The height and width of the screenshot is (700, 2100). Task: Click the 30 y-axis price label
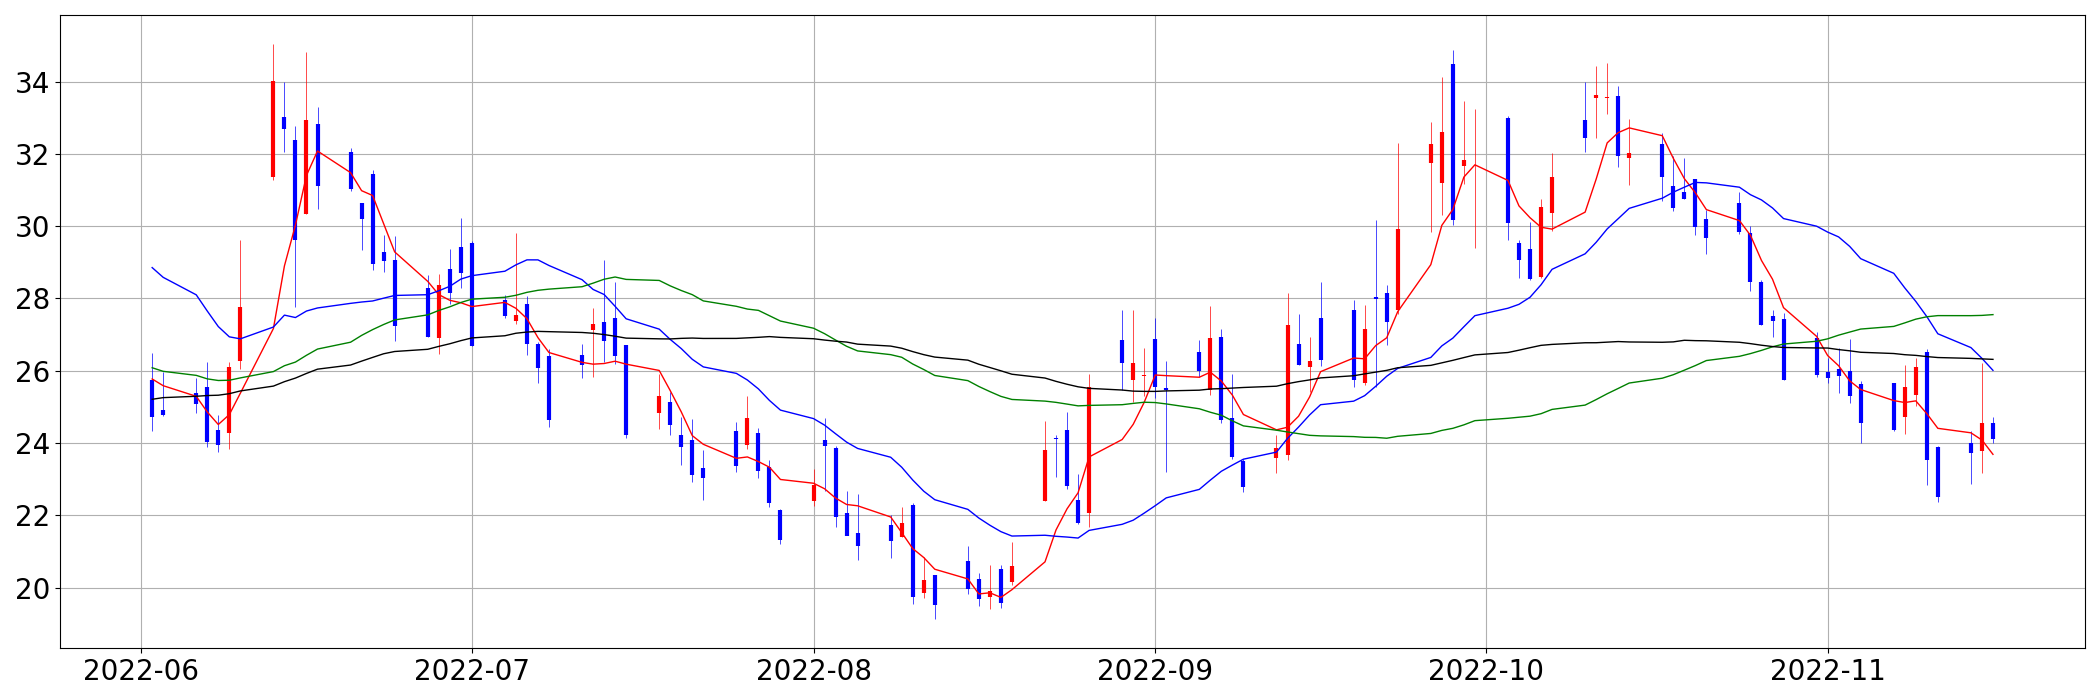pyautogui.click(x=32, y=227)
